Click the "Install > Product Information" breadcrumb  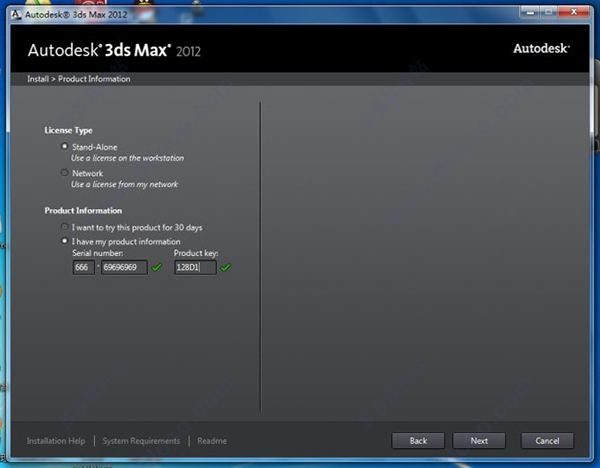(78, 79)
